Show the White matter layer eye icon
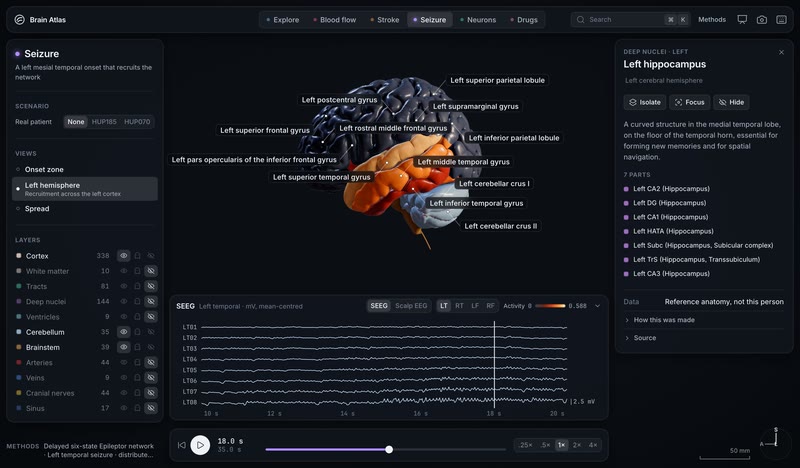The width and height of the screenshot is (800, 468). tap(123, 271)
